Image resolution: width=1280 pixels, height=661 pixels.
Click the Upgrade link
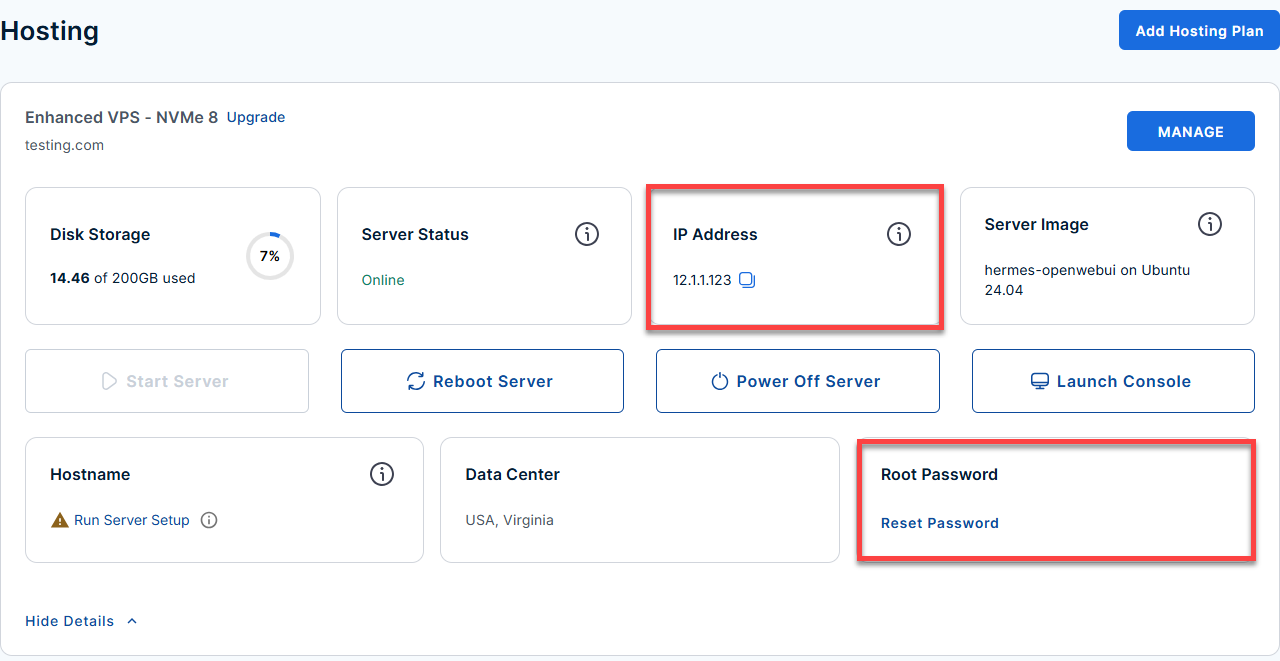[x=256, y=117]
